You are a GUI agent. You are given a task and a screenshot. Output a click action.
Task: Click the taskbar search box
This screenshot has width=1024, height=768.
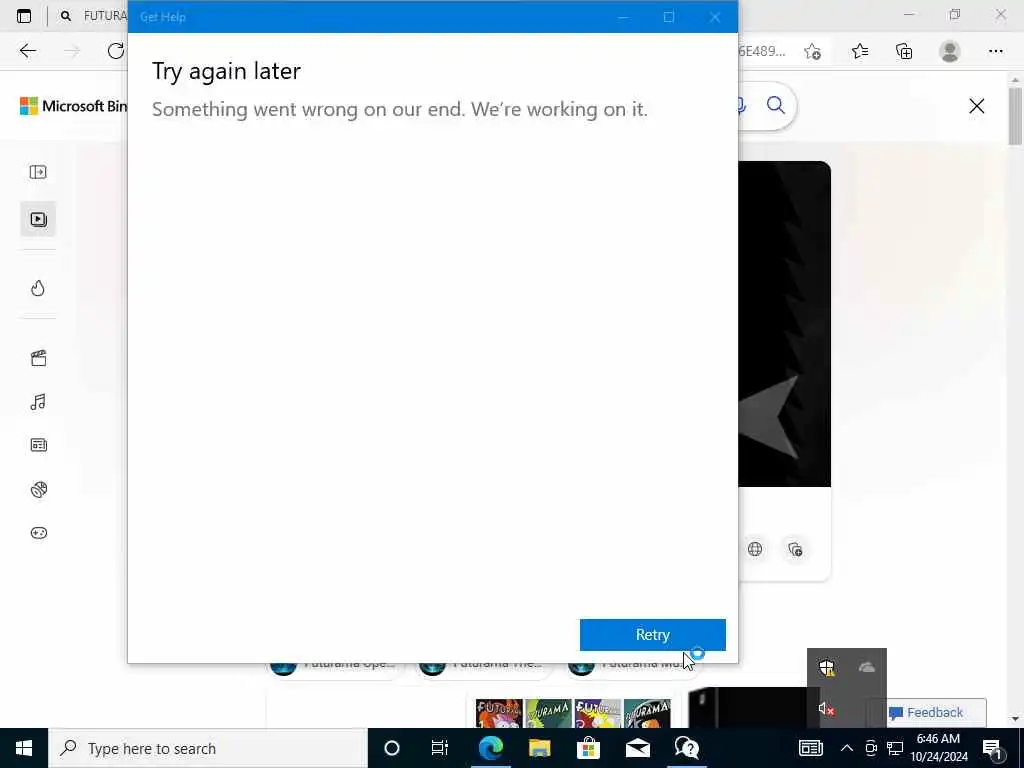(x=208, y=748)
